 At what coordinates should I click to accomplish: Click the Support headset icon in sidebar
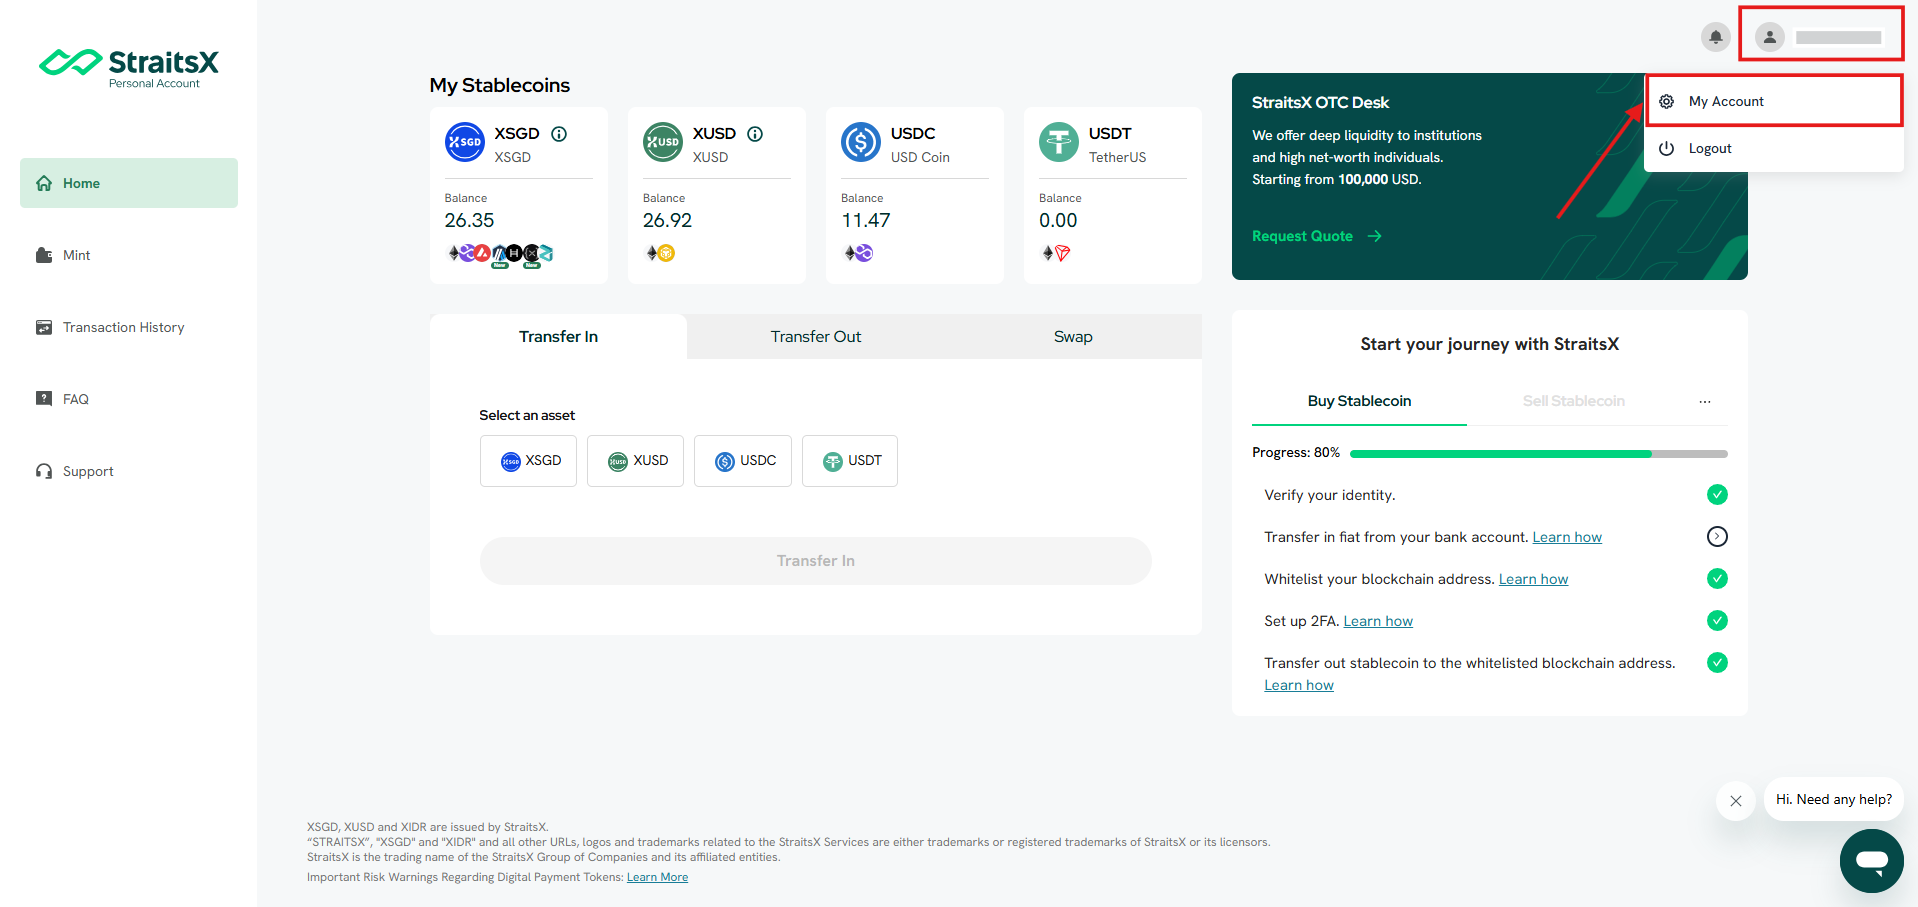click(44, 471)
